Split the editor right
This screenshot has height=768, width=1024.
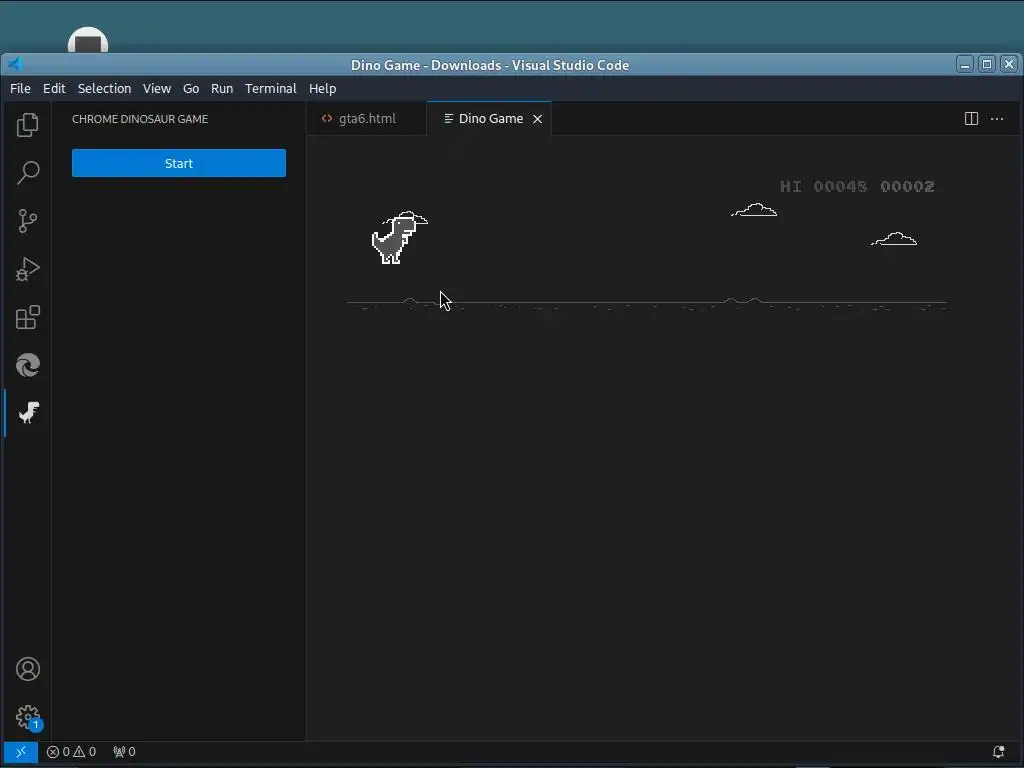point(971,119)
